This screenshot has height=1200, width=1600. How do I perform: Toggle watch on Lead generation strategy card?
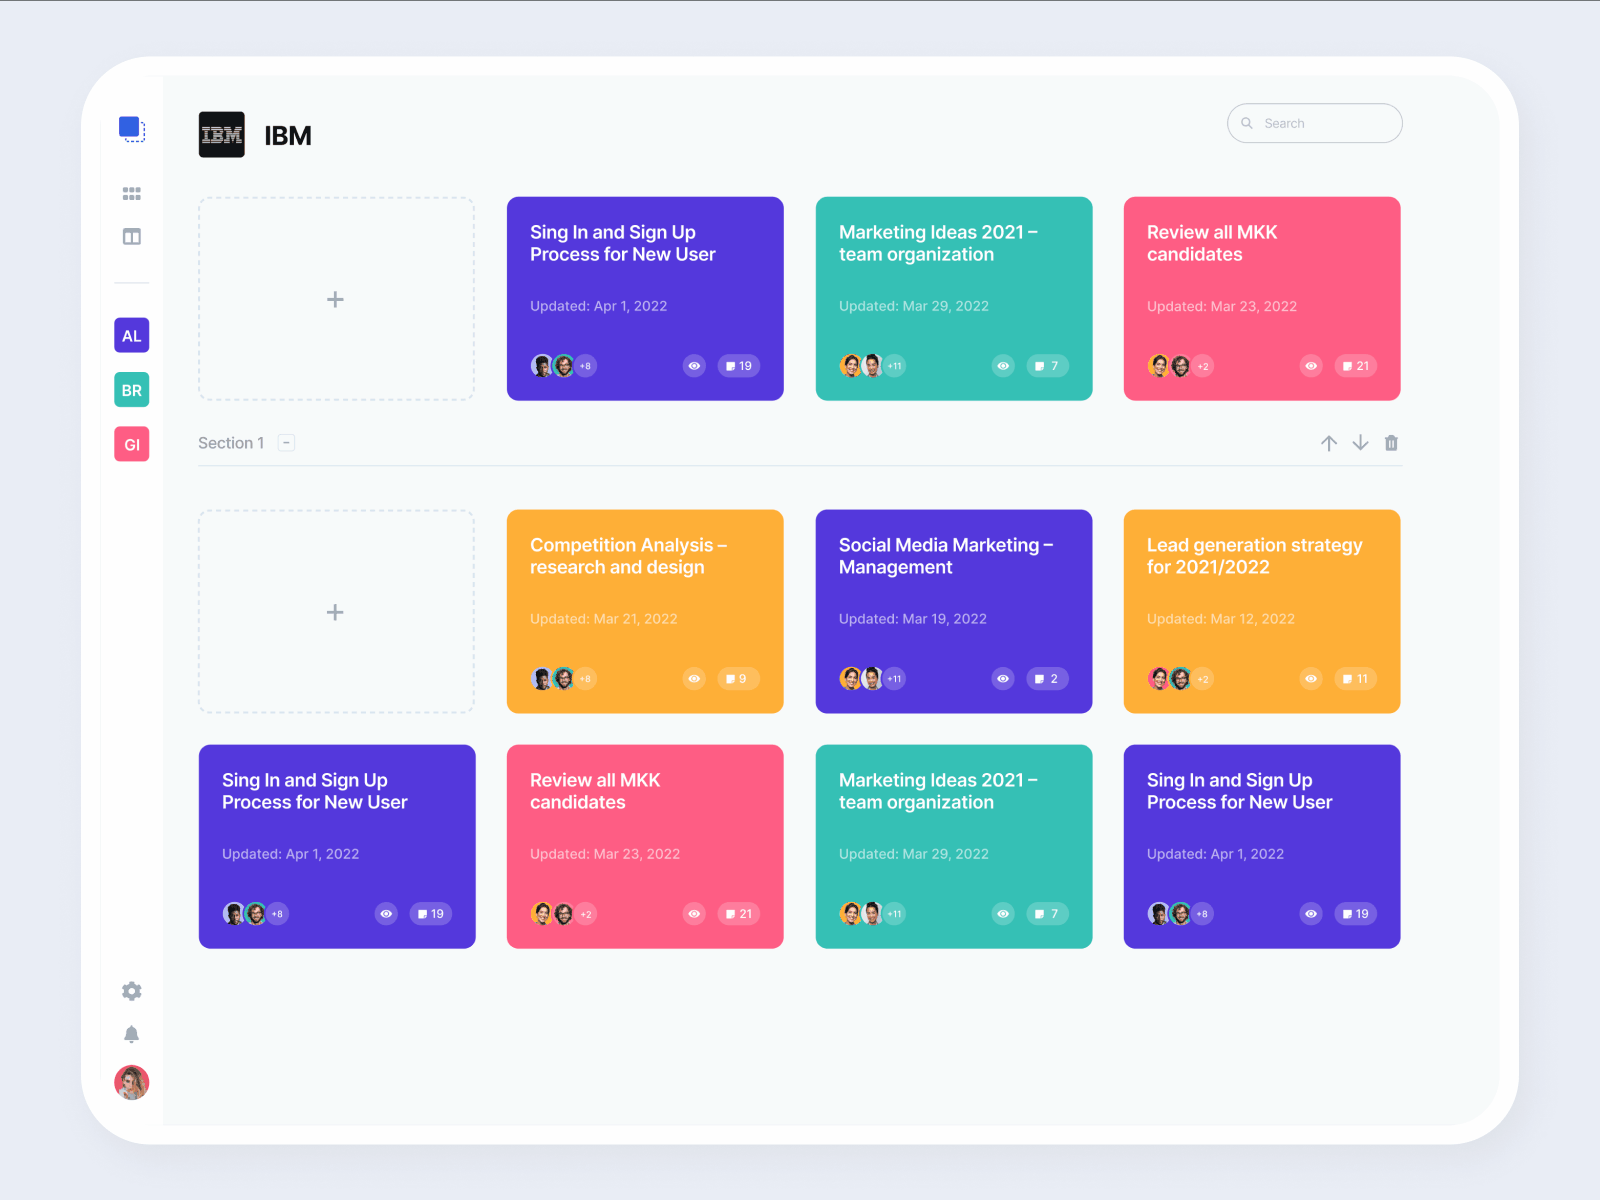(x=1311, y=679)
